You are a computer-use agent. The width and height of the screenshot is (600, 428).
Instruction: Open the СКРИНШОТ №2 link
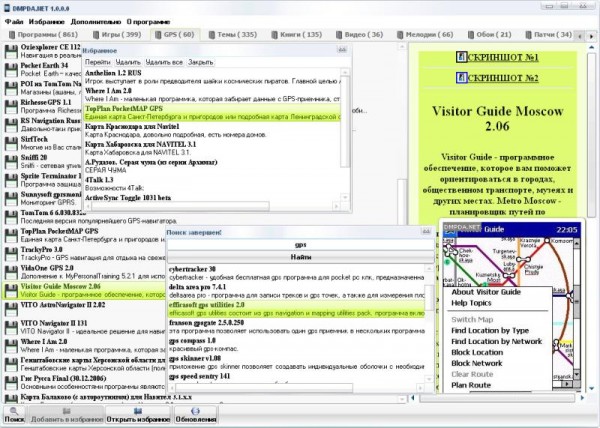pyautogui.click(x=503, y=78)
